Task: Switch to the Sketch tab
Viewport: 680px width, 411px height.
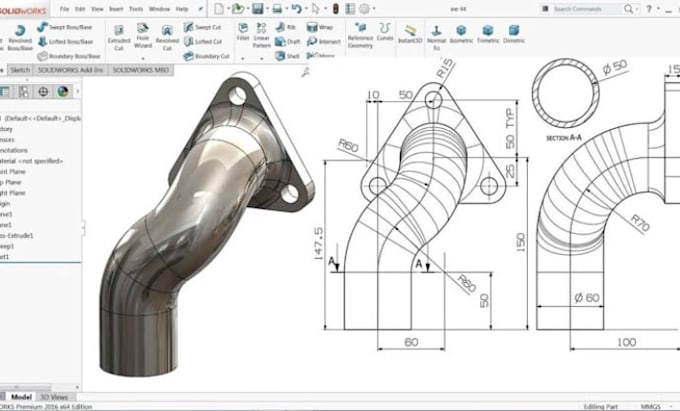Action: tap(20, 70)
